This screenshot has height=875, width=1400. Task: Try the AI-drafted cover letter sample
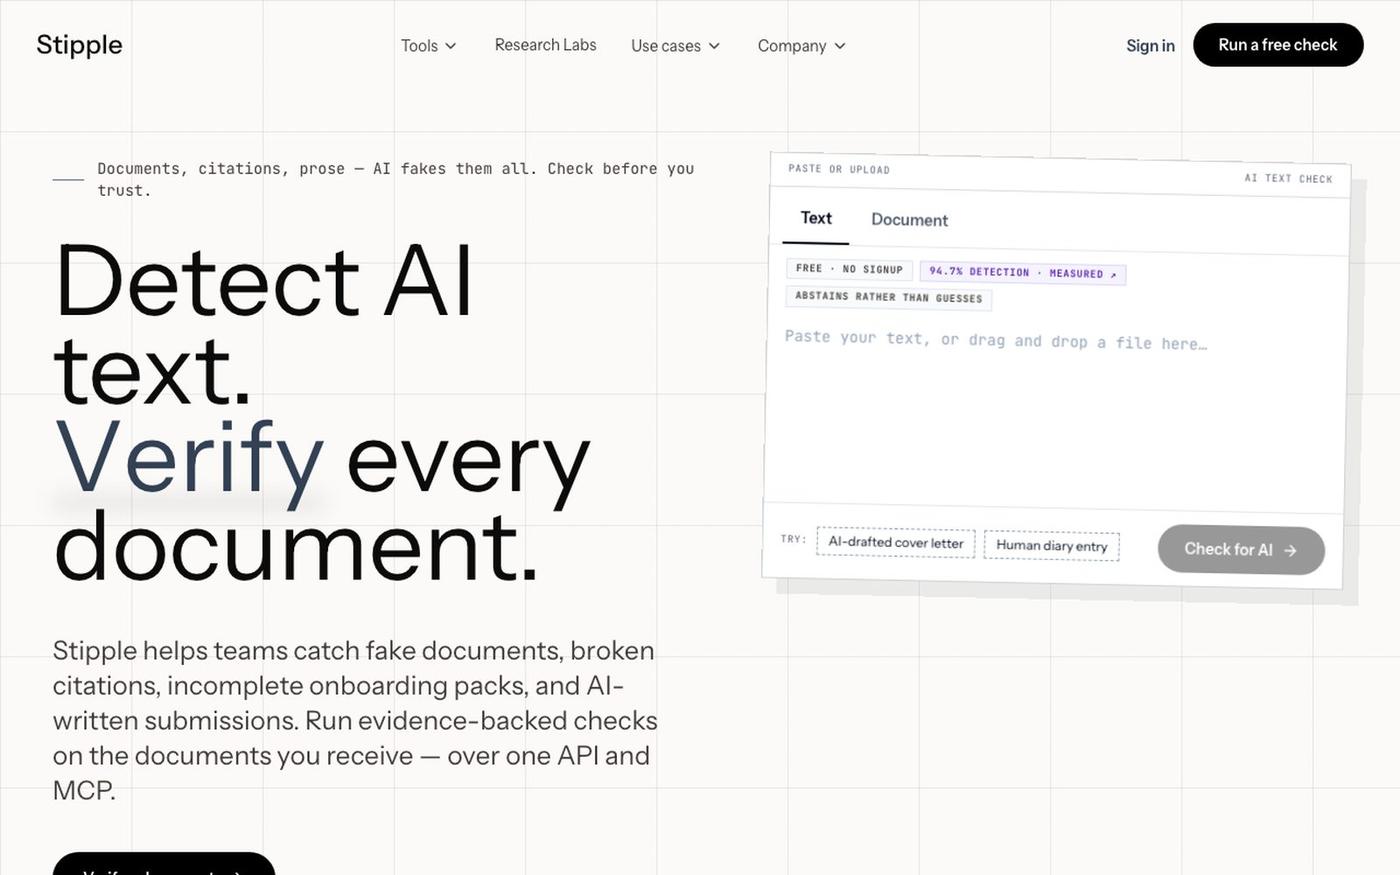click(x=896, y=542)
